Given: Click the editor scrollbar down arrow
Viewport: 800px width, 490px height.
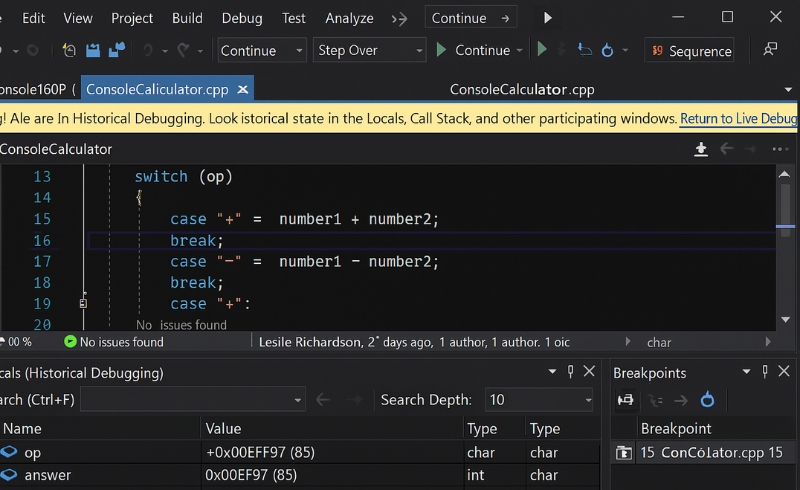Looking at the screenshot, I should pyautogui.click(x=785, y=320).
